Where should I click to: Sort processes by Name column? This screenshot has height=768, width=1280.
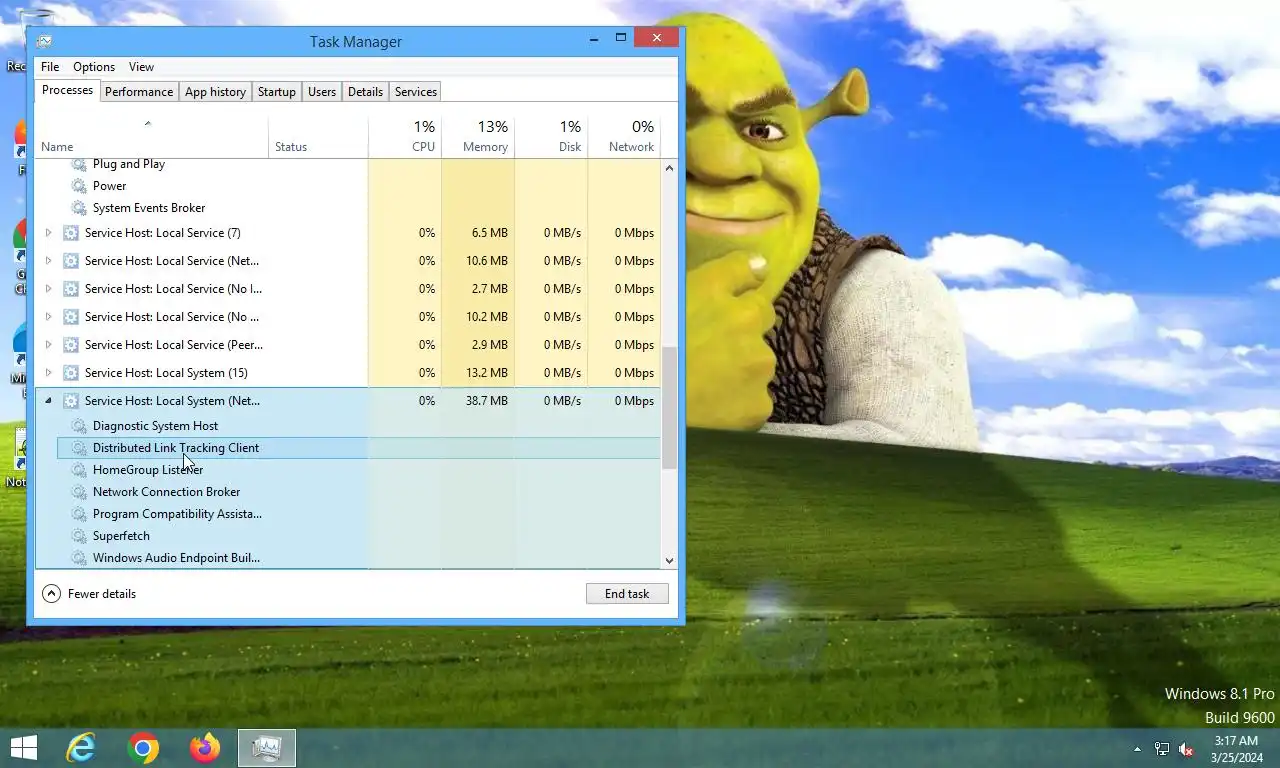click(x=151, y=137)
